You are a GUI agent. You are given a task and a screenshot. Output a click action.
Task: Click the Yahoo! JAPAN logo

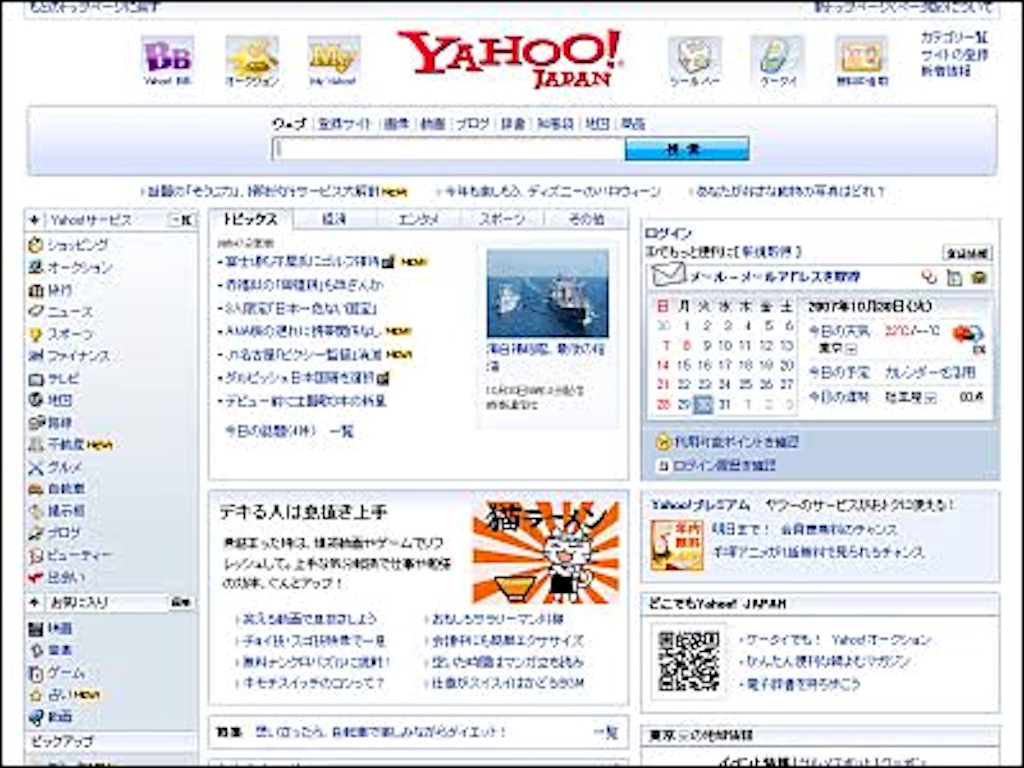tap(511, 59)
